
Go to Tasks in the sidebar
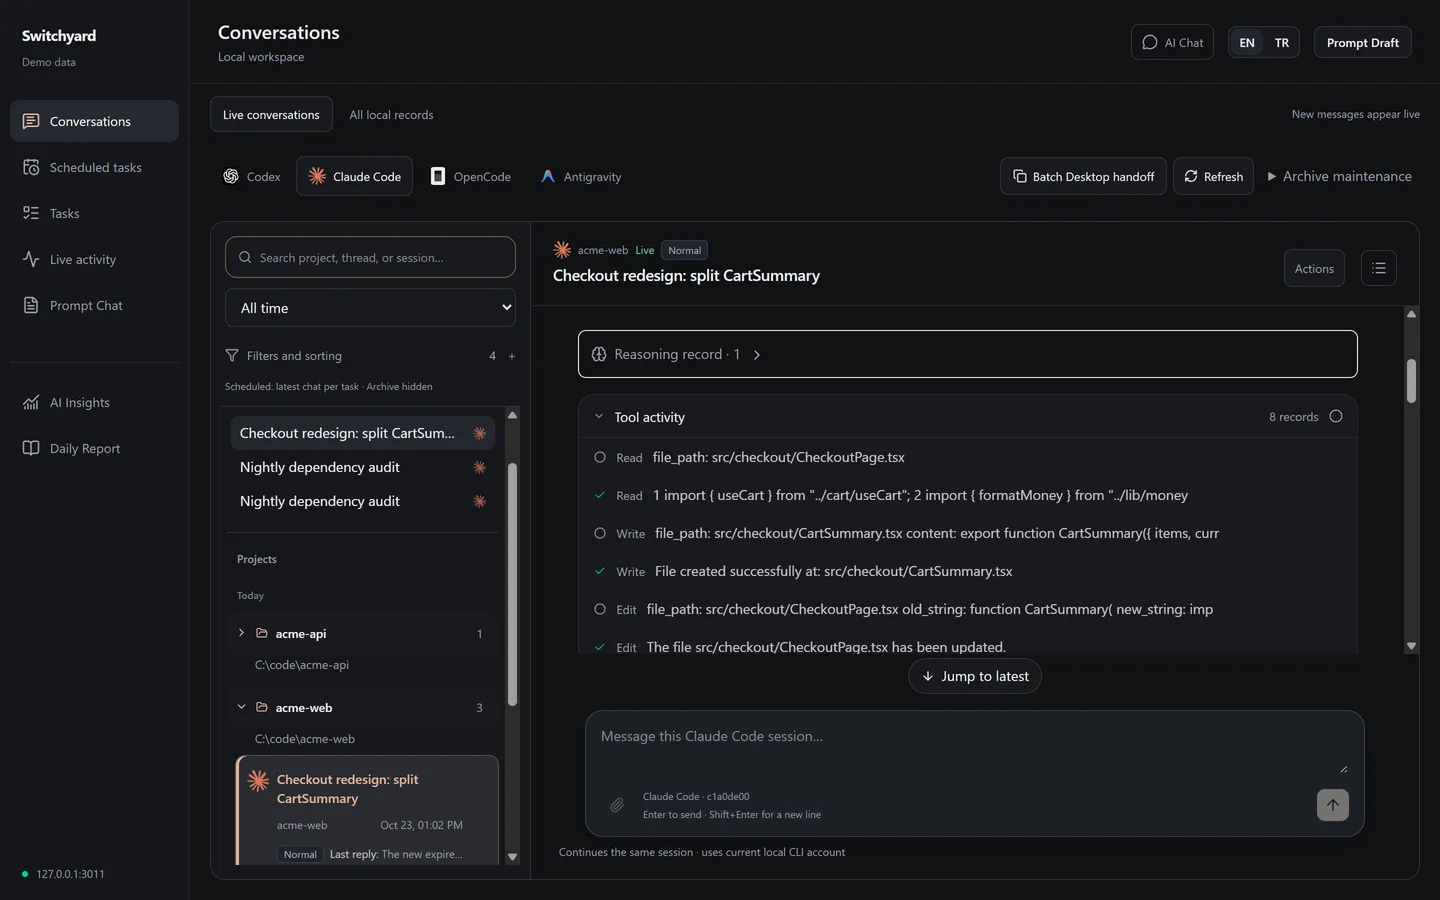(94, 213)
